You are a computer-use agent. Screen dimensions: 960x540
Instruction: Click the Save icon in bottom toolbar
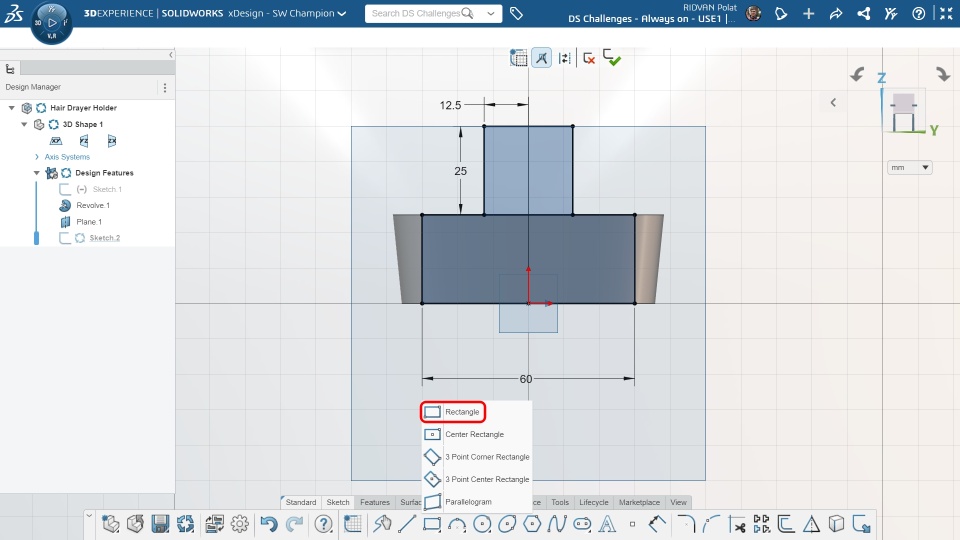pyautogui.click(x=160, y=524)
